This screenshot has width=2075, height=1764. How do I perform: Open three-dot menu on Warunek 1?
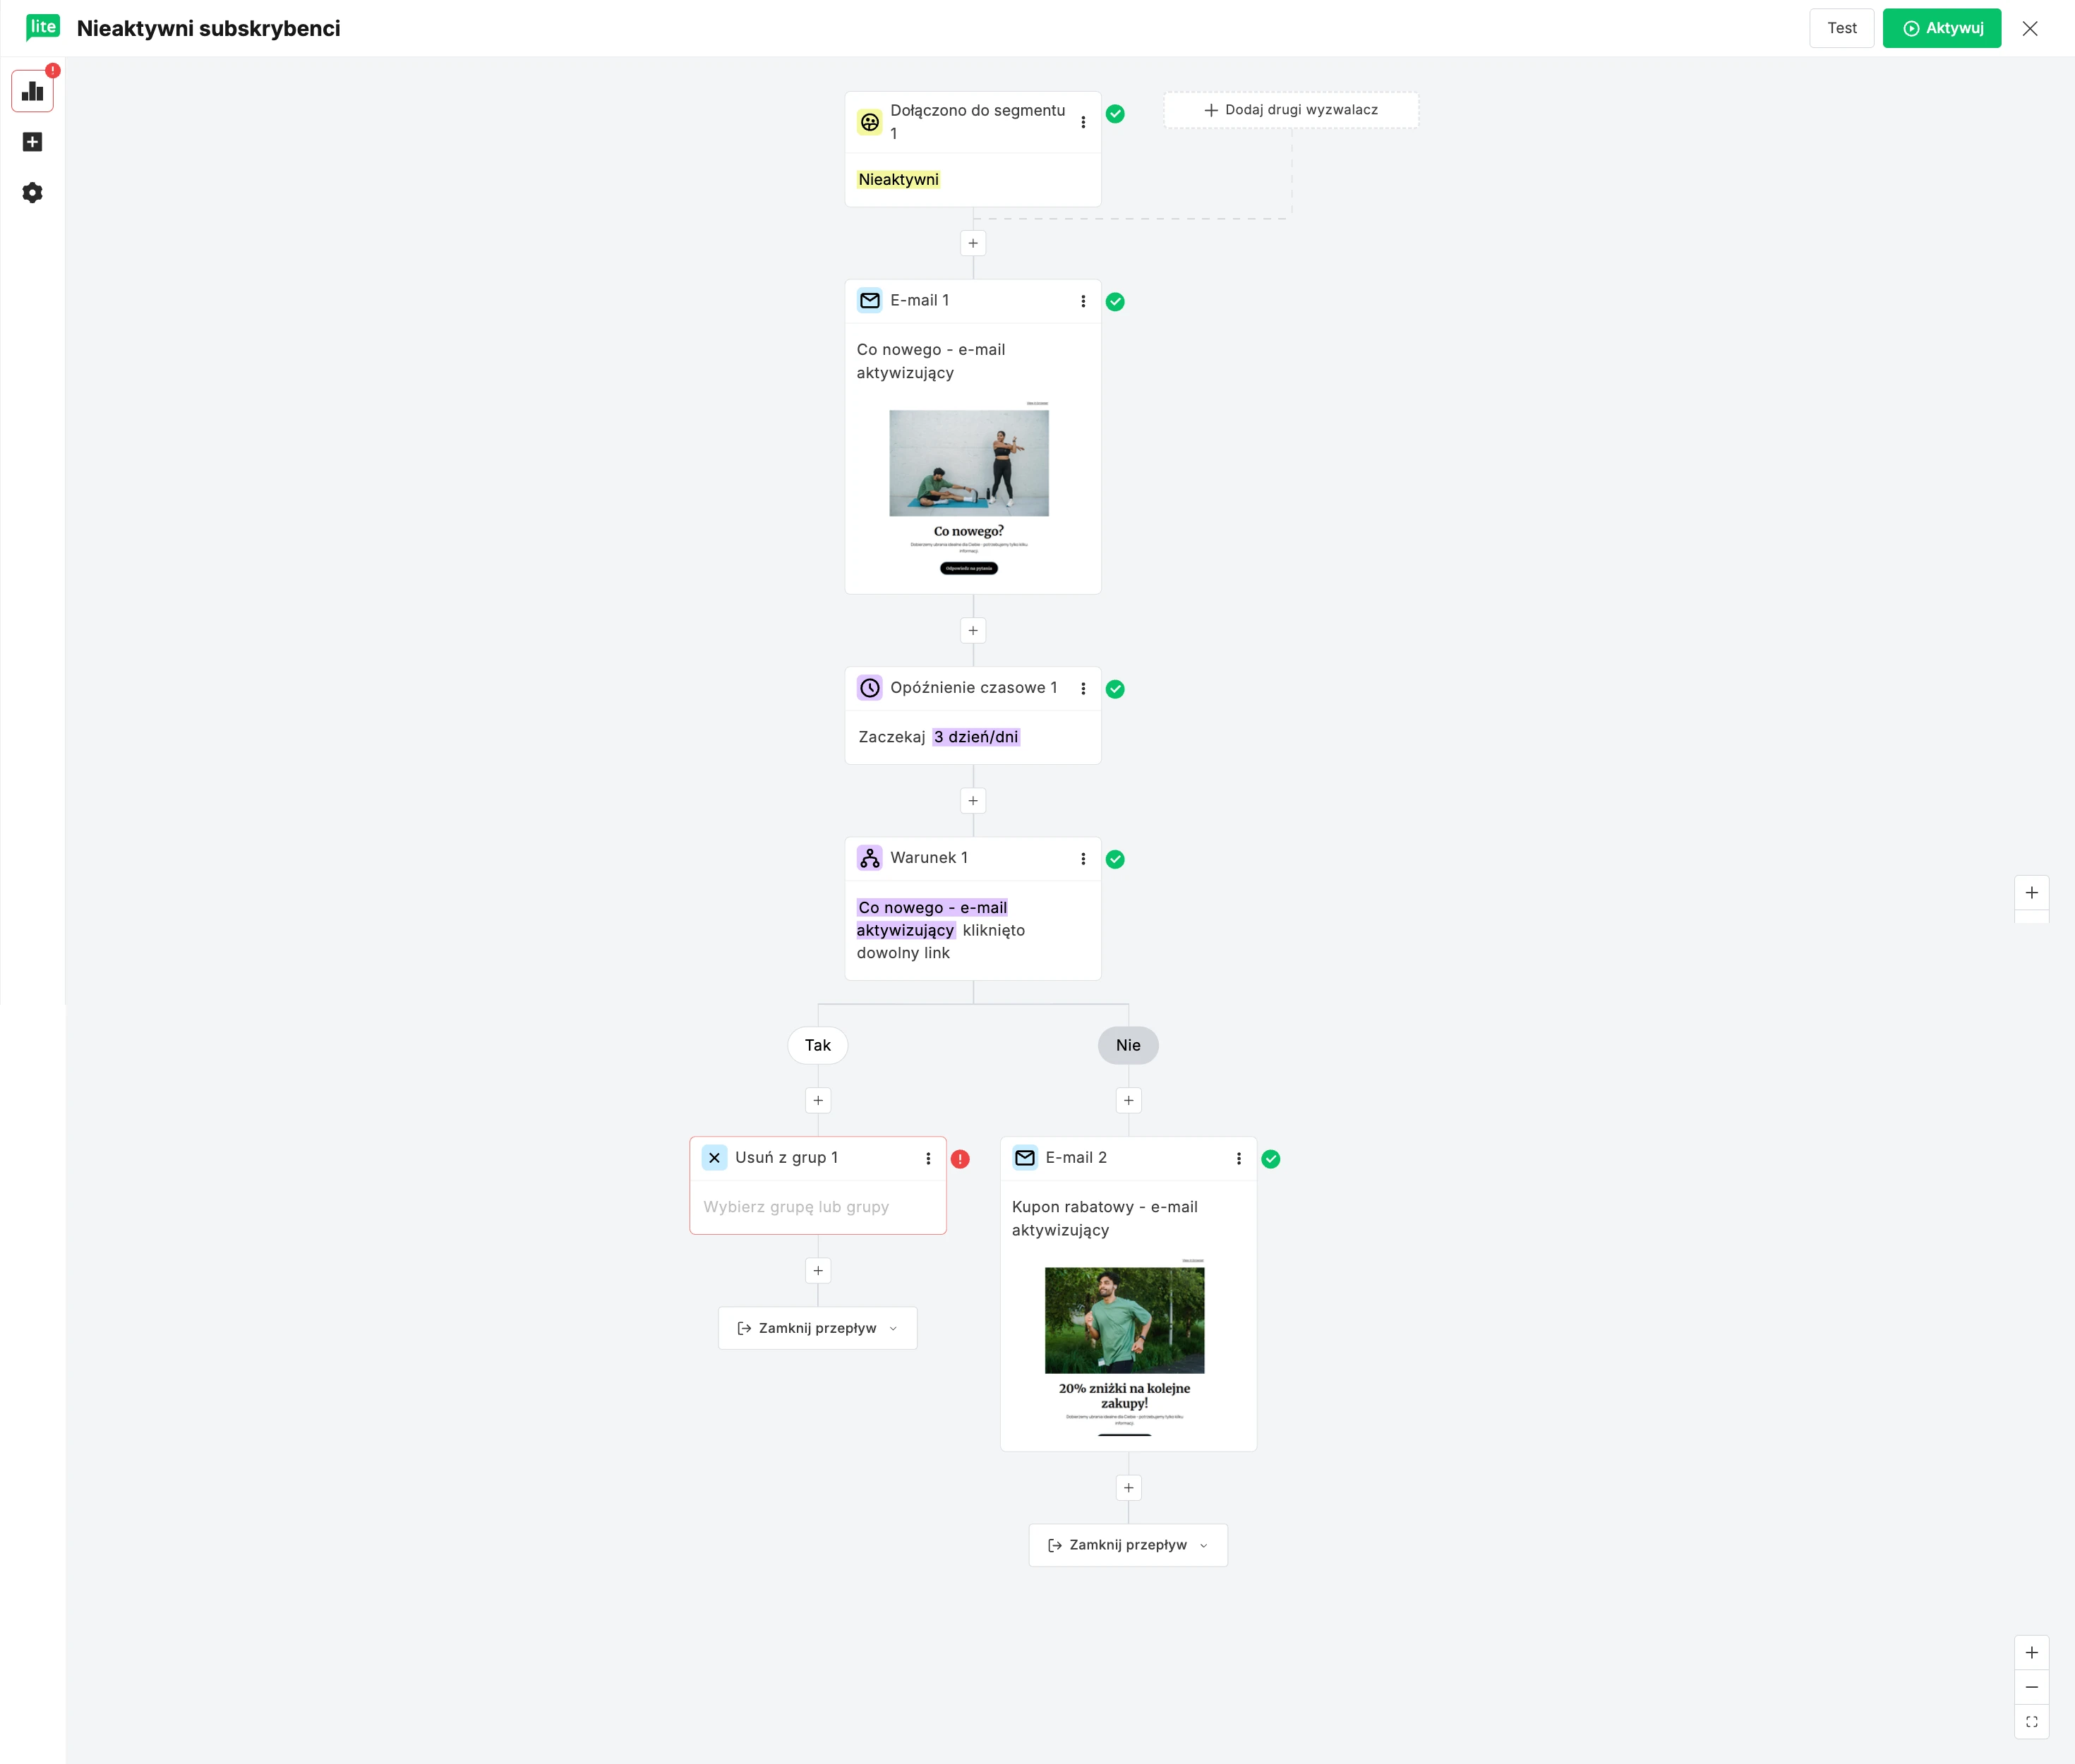click(x=1083, y=859)
